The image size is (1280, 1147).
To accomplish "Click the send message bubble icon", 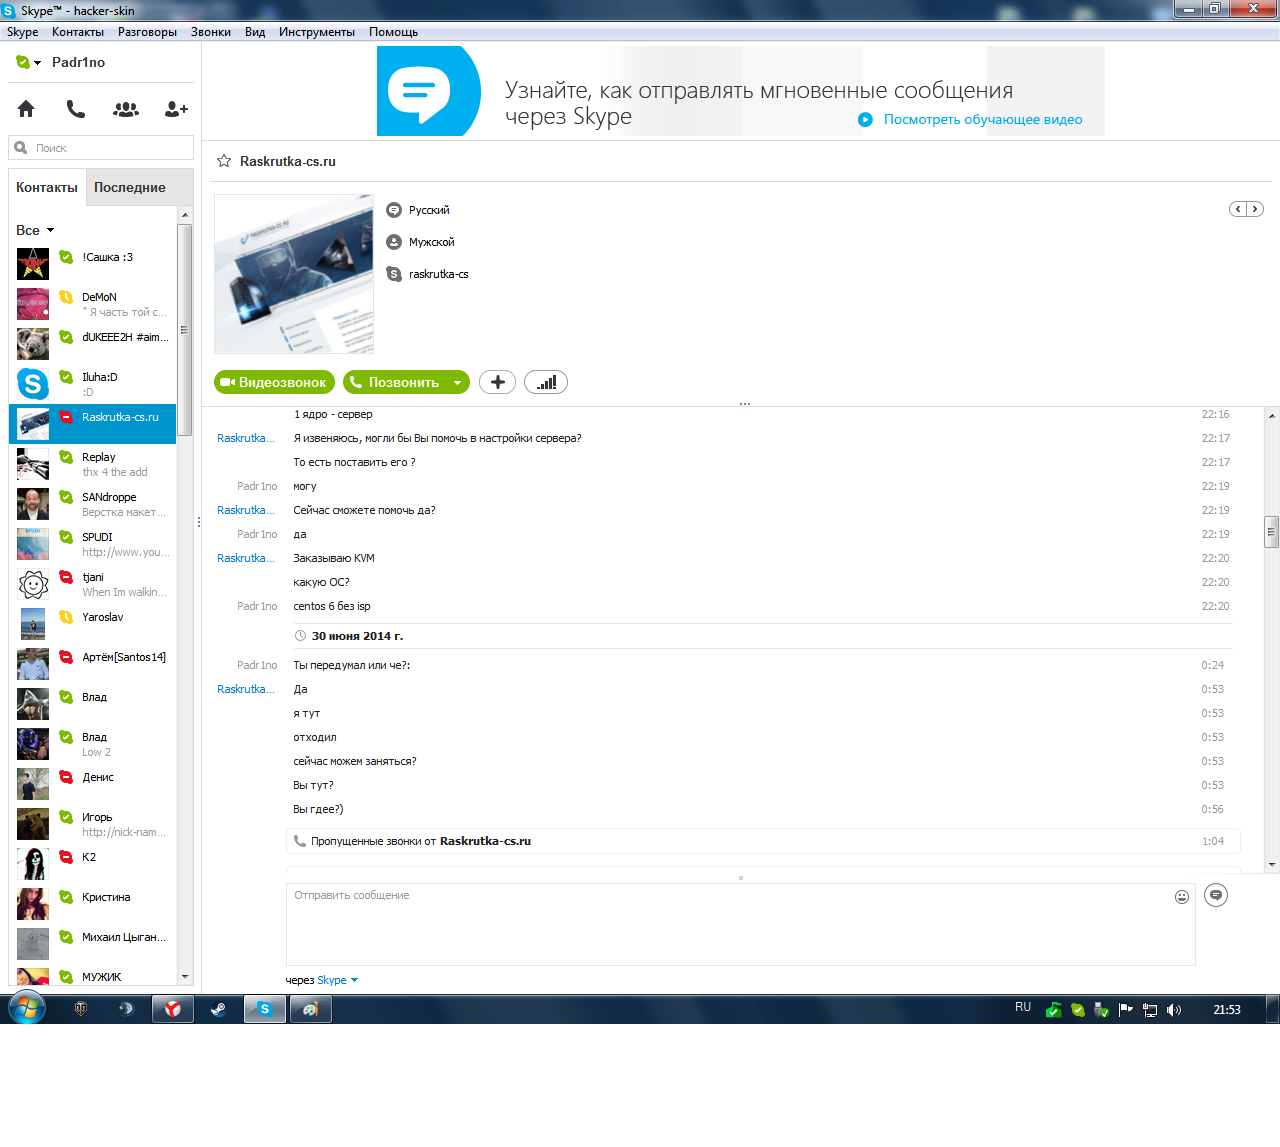I will [x=1216, y=895].
